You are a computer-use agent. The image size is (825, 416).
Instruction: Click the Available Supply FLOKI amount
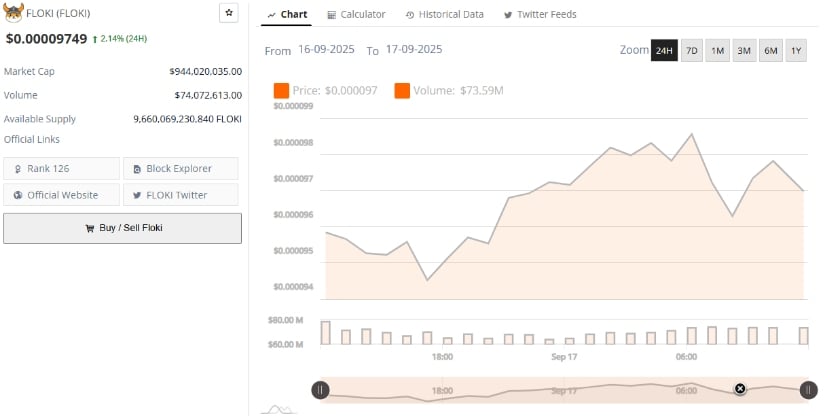(187, 119)
